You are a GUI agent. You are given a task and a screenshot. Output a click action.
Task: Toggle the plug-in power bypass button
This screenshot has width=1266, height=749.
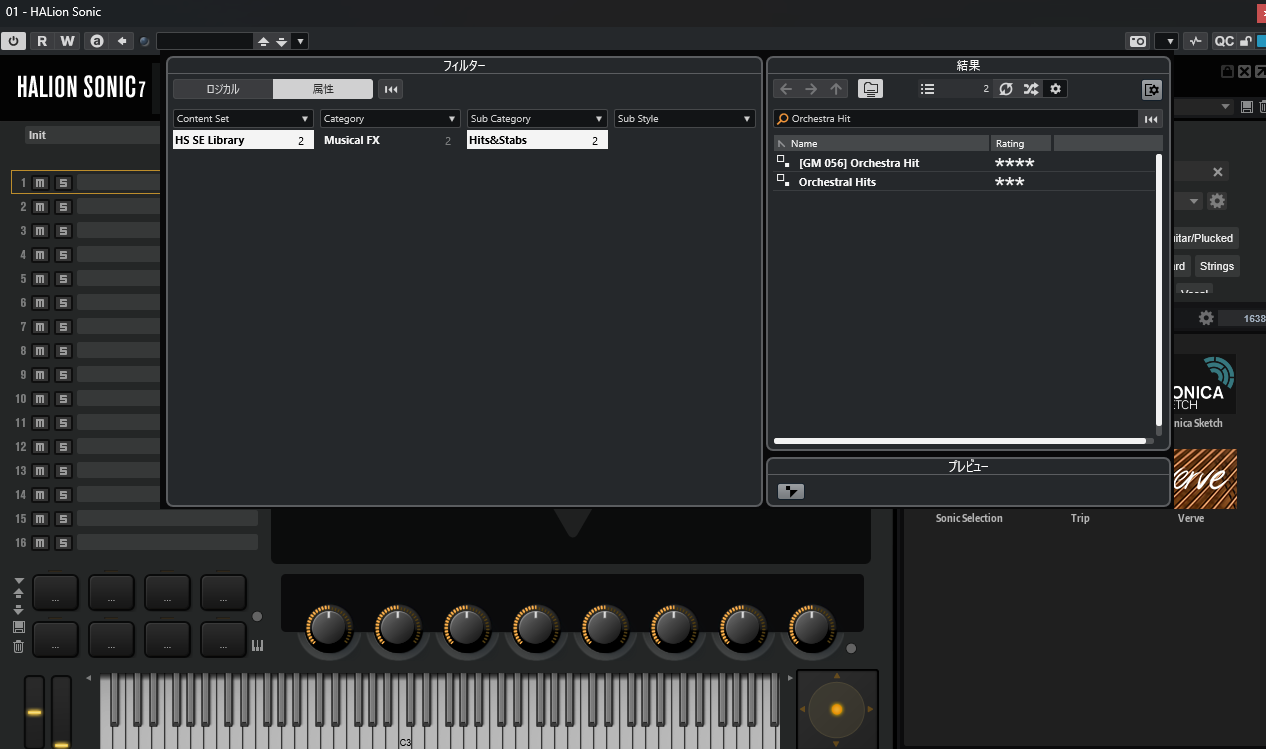(x=13, y=41)
